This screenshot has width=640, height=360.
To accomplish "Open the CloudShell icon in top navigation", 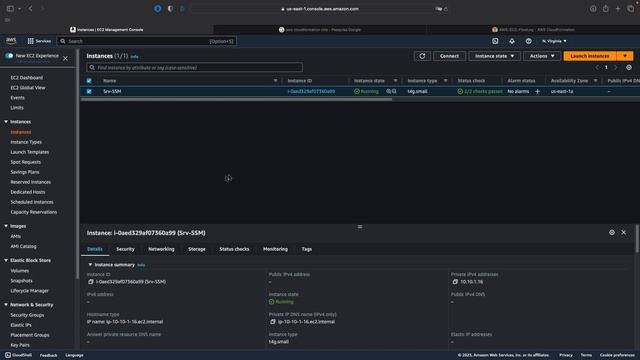I will [x=495, y=41].
